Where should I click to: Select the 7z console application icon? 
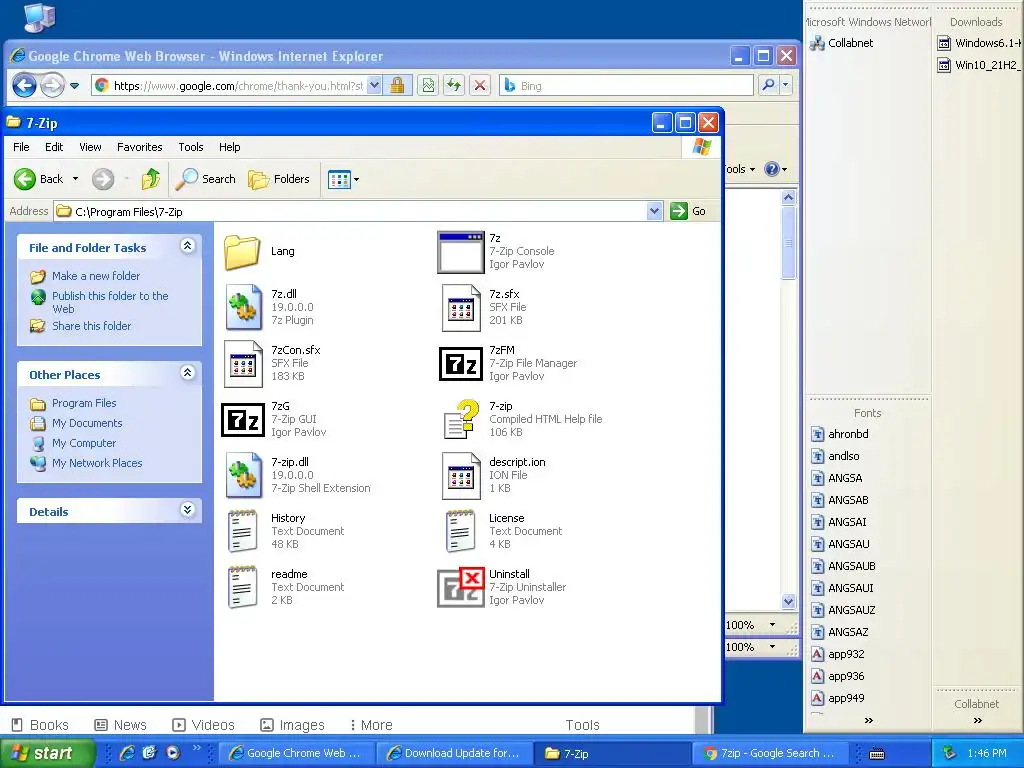pyautogui.click(x=461, y=252)
